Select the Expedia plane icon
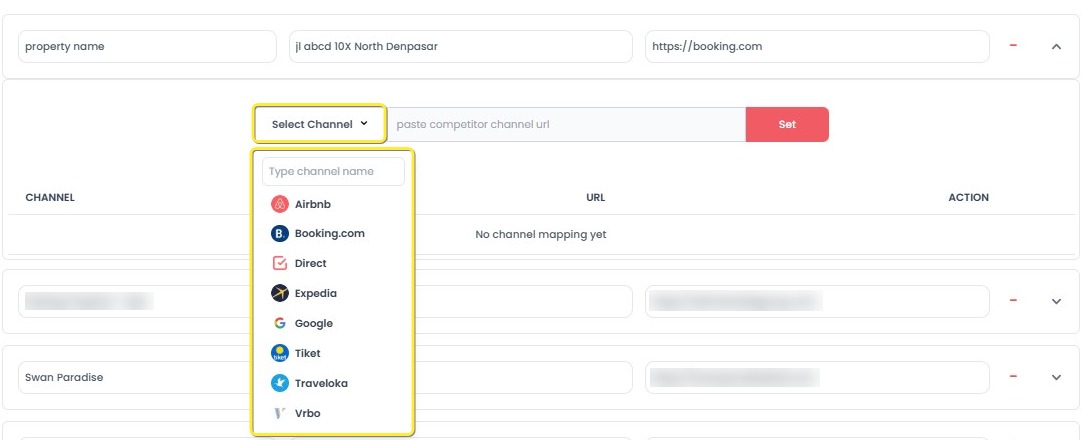The image size is (1085, 440). click(x=280, y=293)
